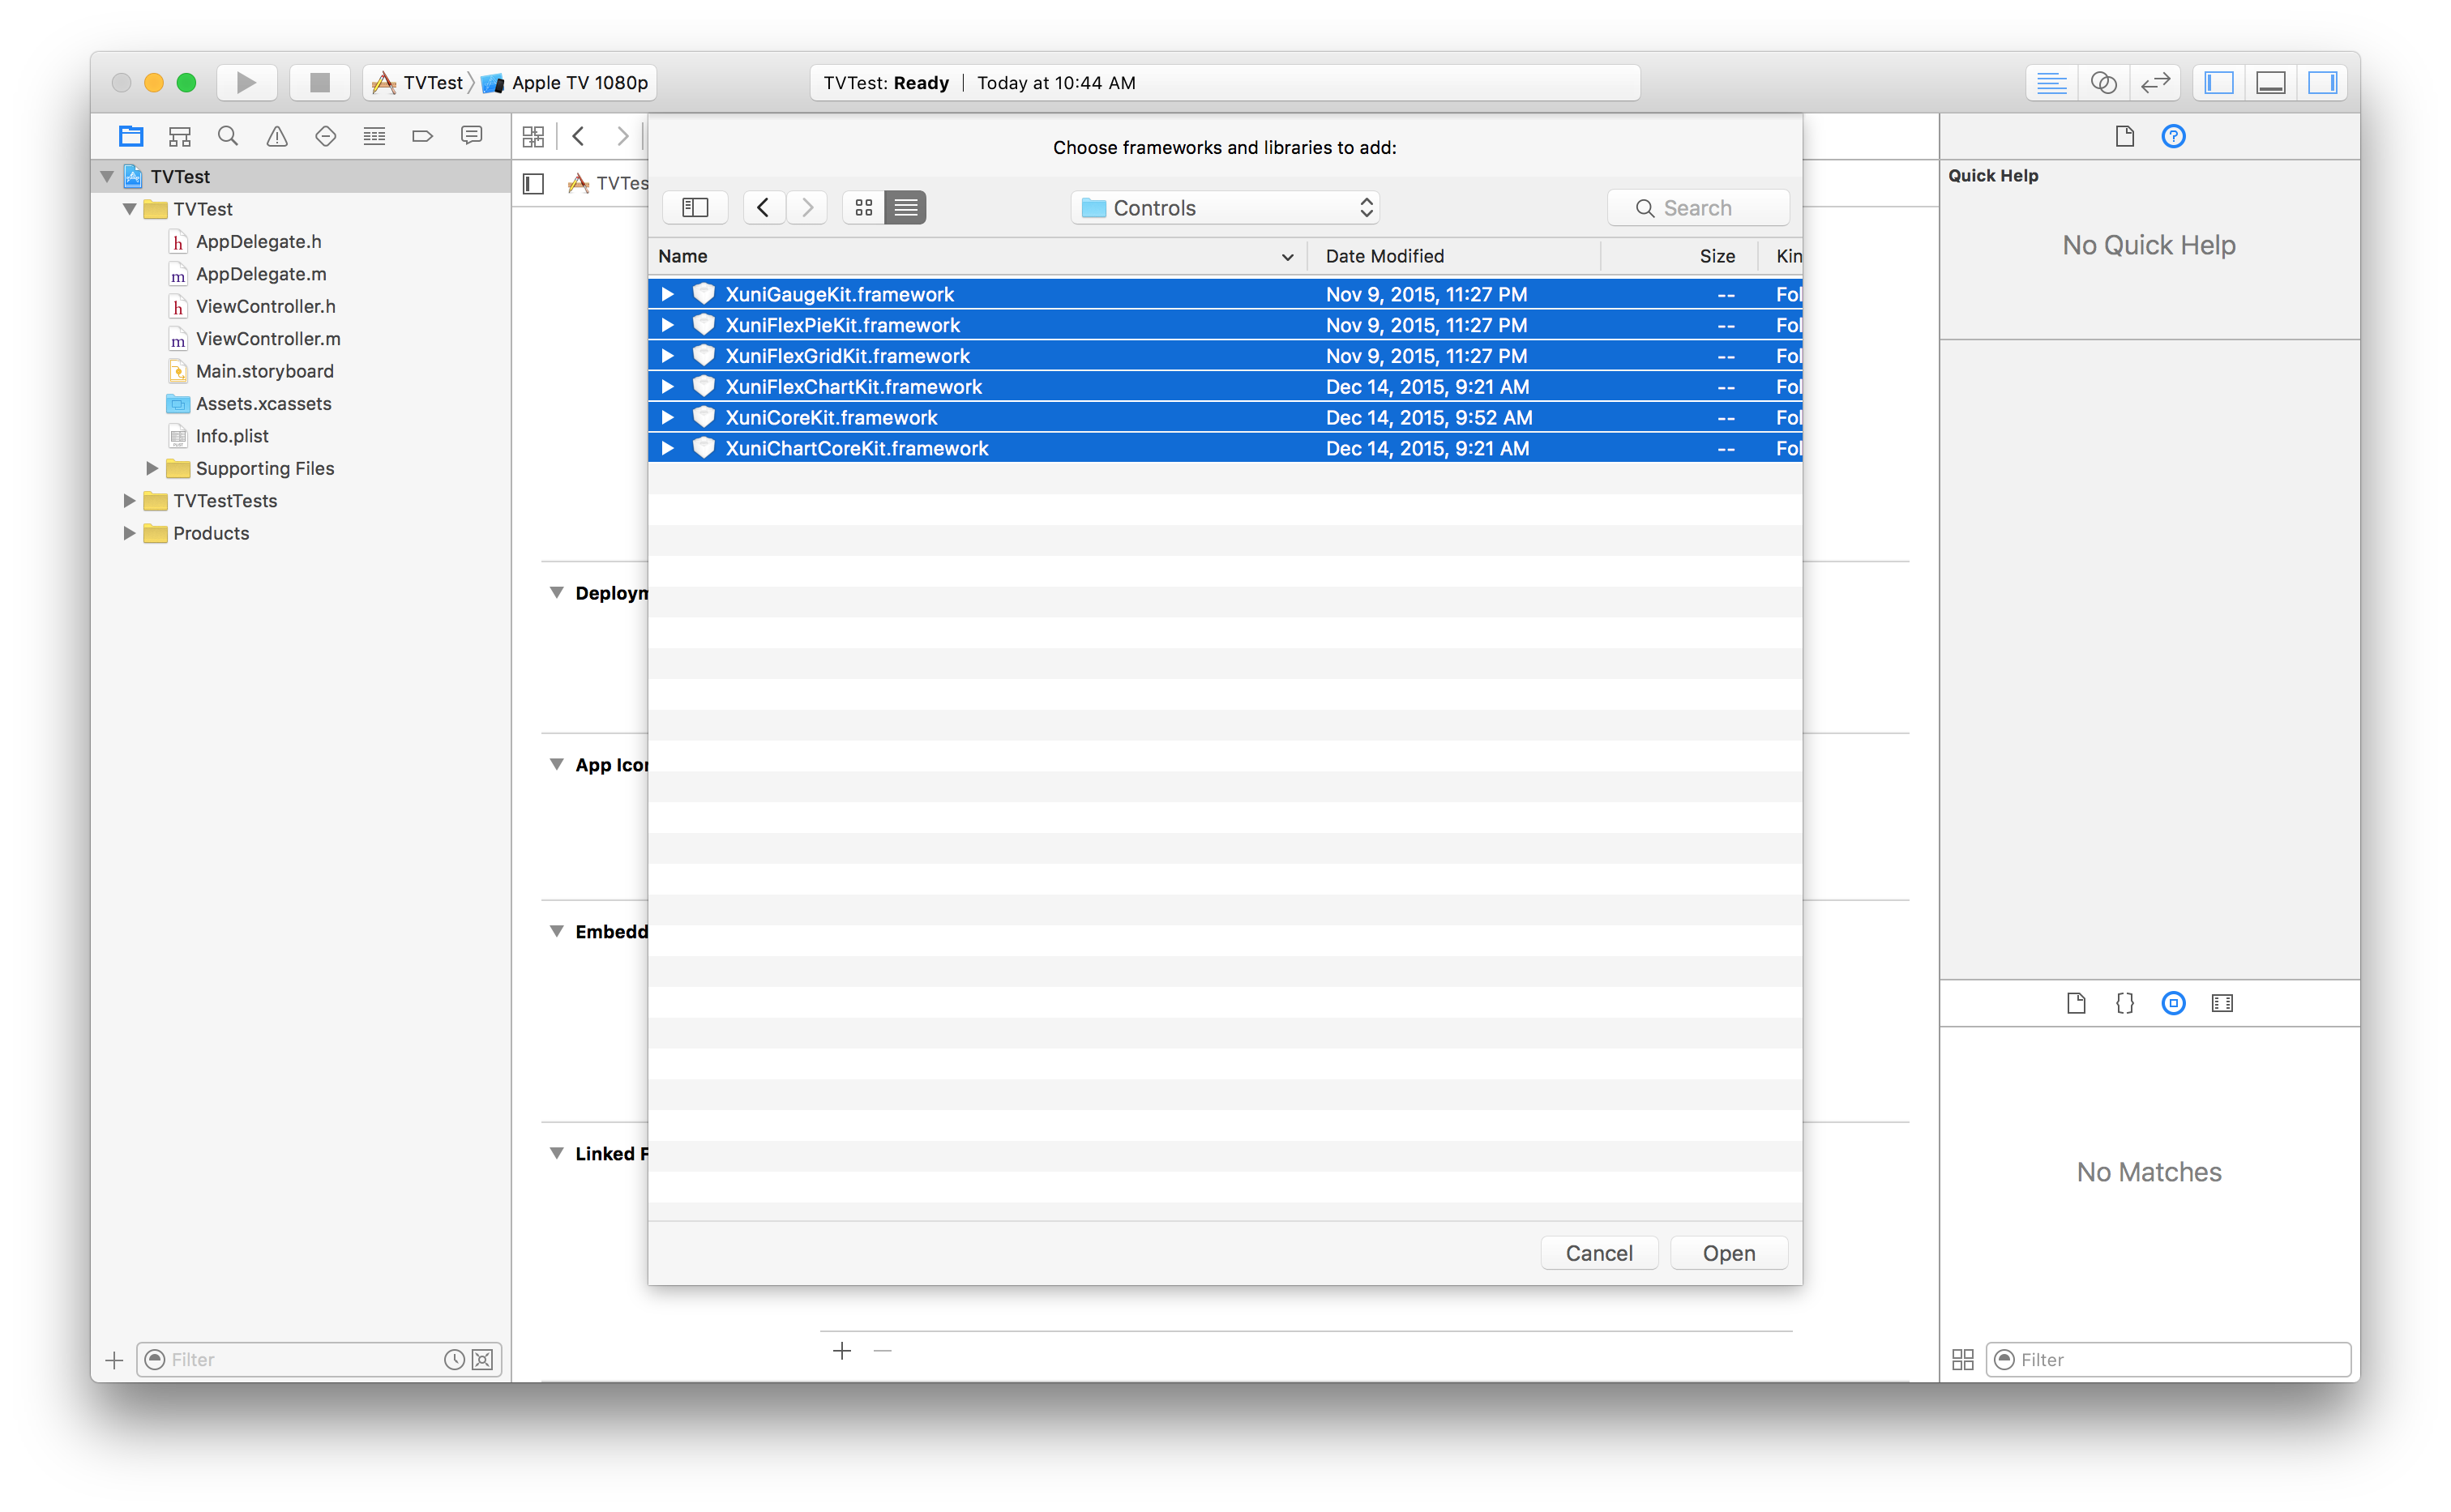
Task: Open the Project navigator folder icon
Action: coord(131,136)
